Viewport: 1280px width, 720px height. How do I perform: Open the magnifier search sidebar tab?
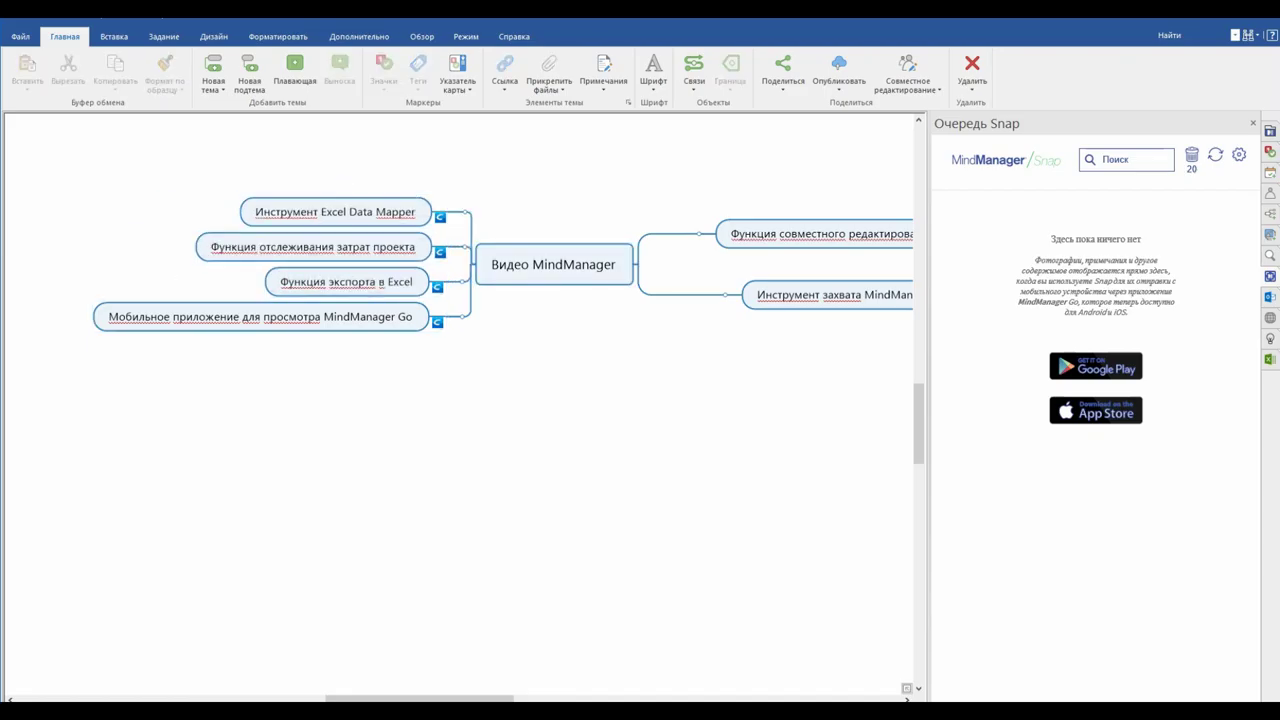tap(1270, 255)
